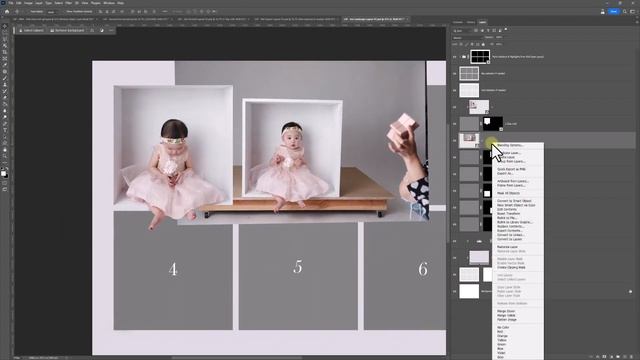Open the Window menu
Image resolution: width=640 pixels, height=360 pixels.
point(109,3)
